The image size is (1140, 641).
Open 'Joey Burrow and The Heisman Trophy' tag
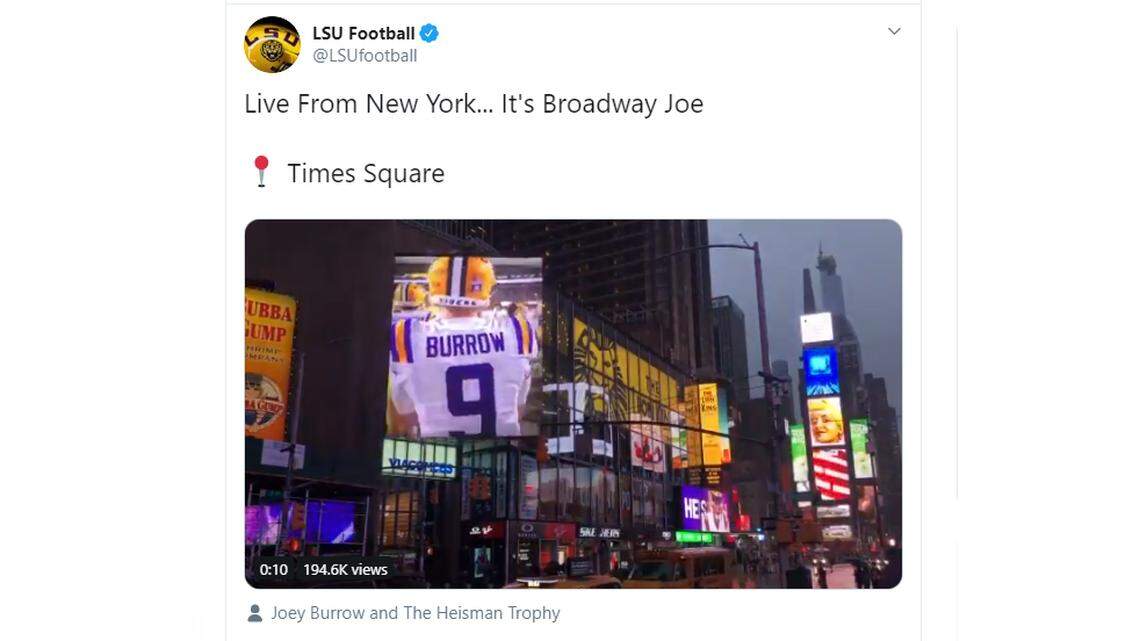tap(417, 612)
